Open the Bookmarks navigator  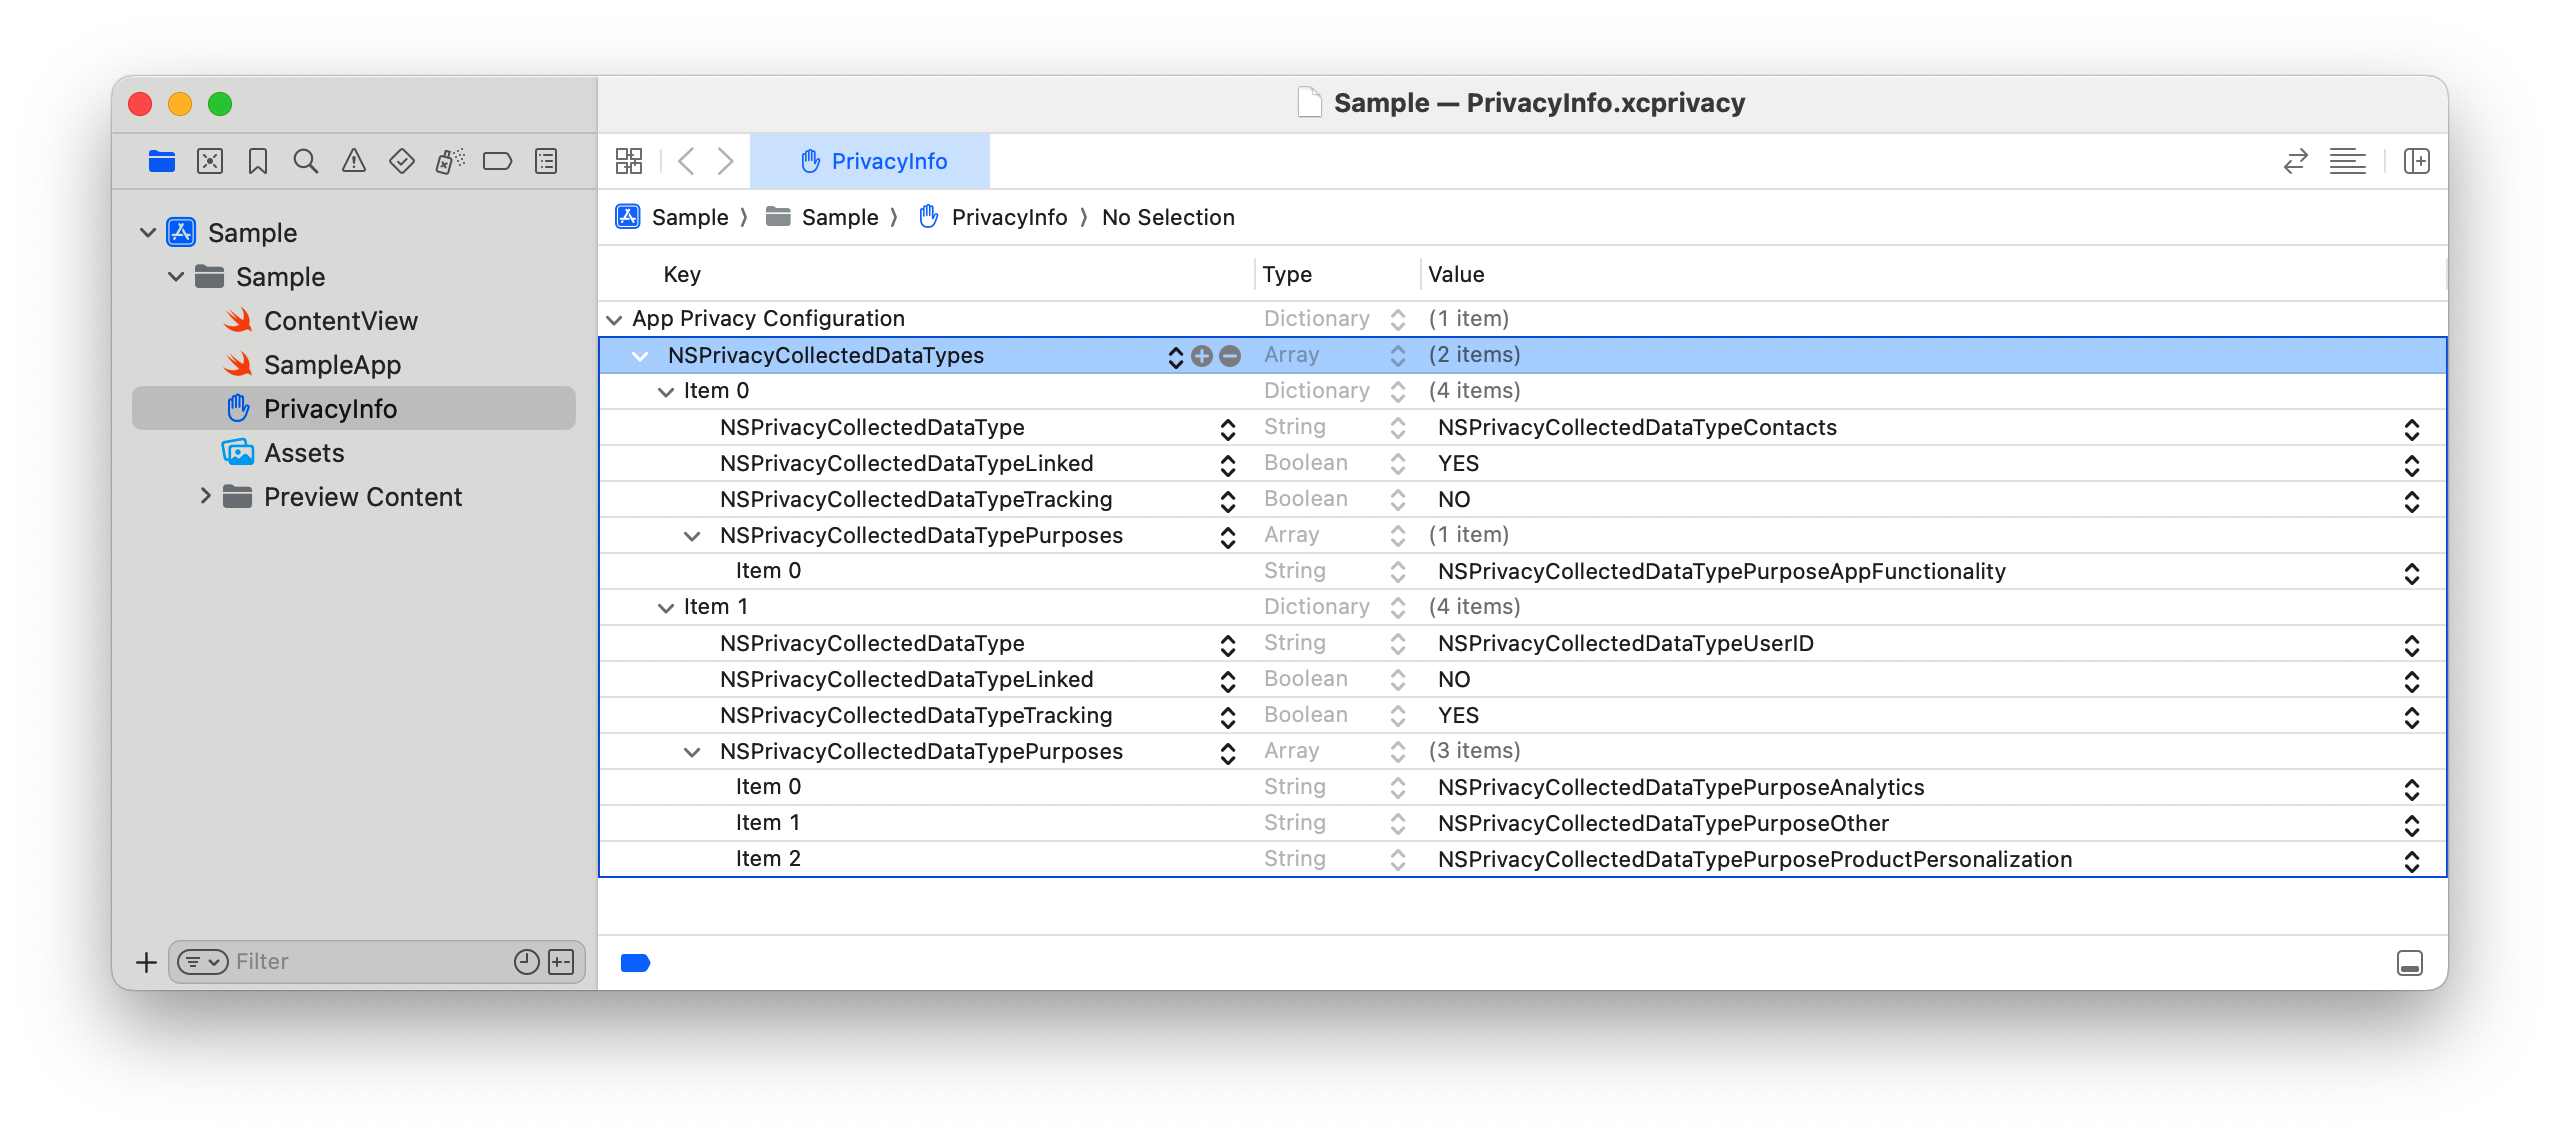point(258,160)
